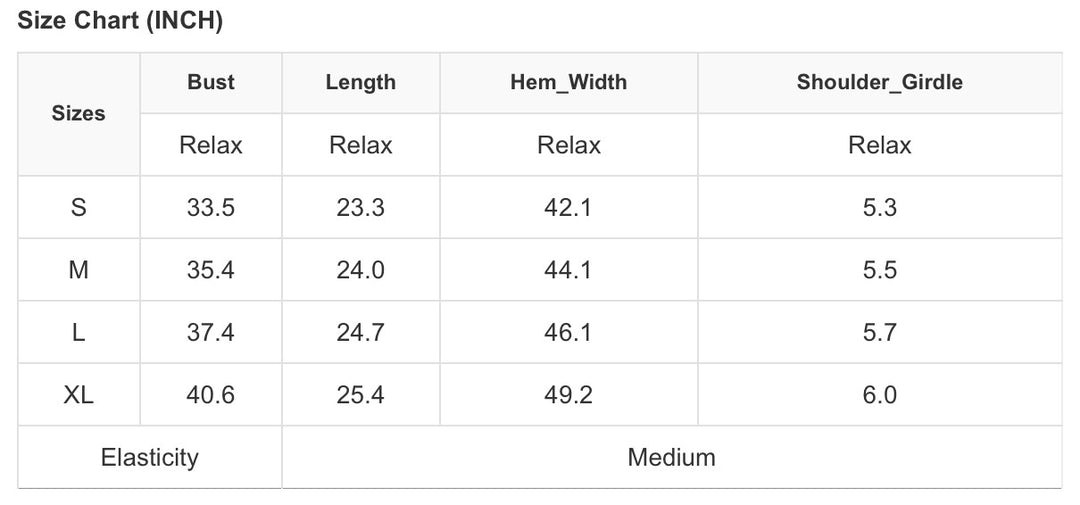Select the Sizes column header
The height and width of the screenshot is (505, 1080).
(x=79, y=114)
